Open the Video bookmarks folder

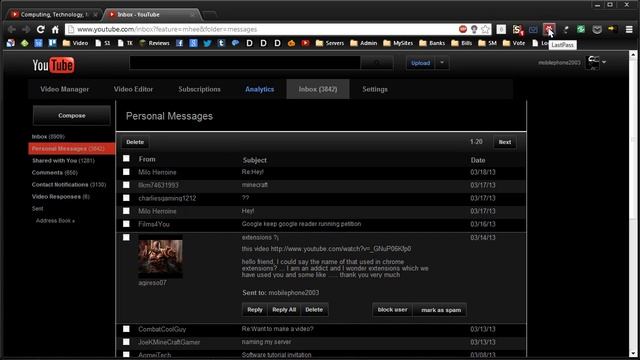click(x=76, y=43)
